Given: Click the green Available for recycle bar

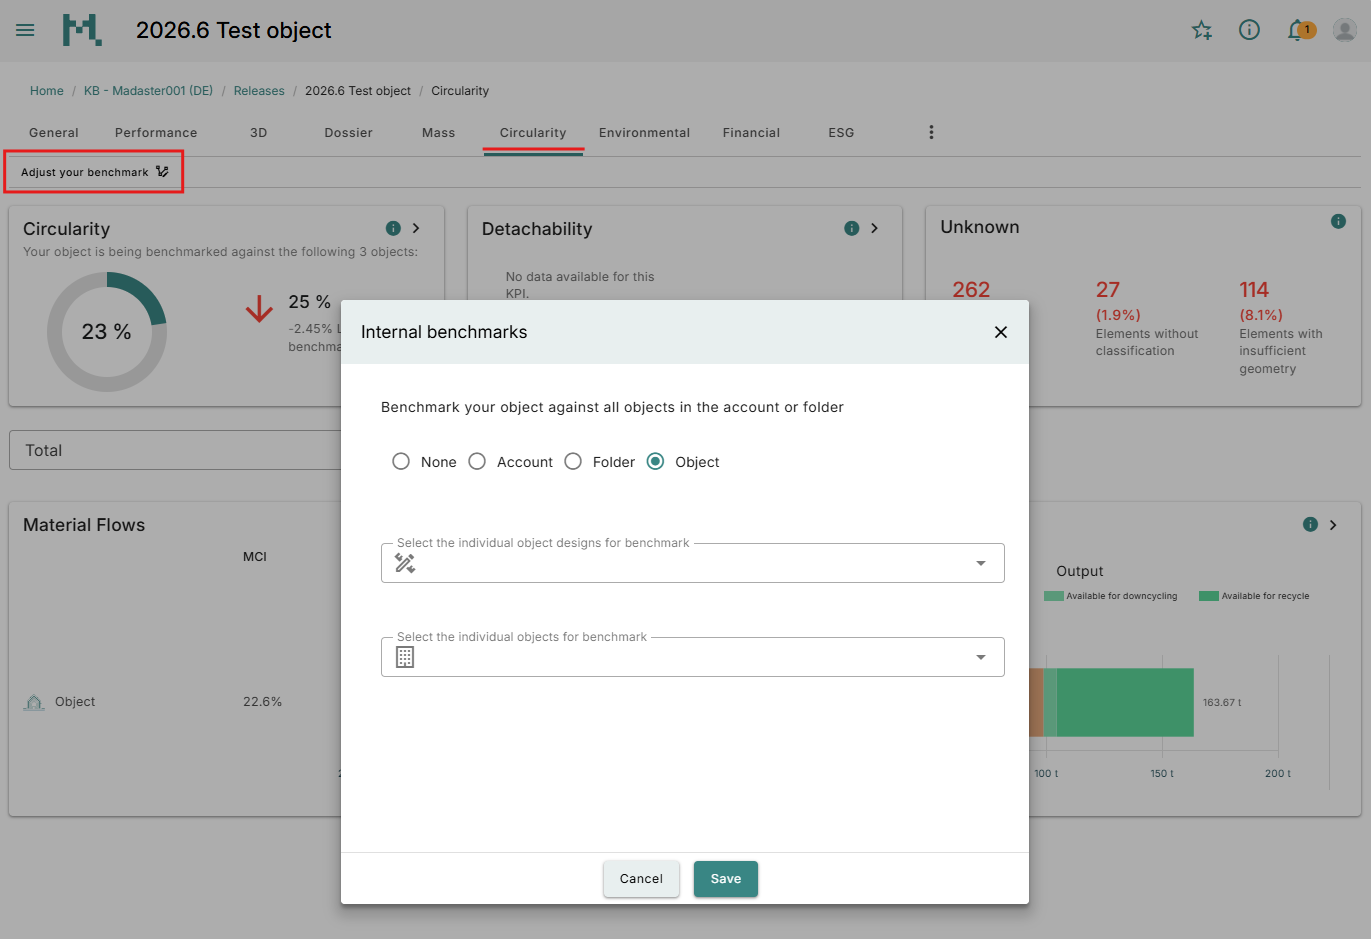Looking at the screenshot, I should coord(1125,702).
